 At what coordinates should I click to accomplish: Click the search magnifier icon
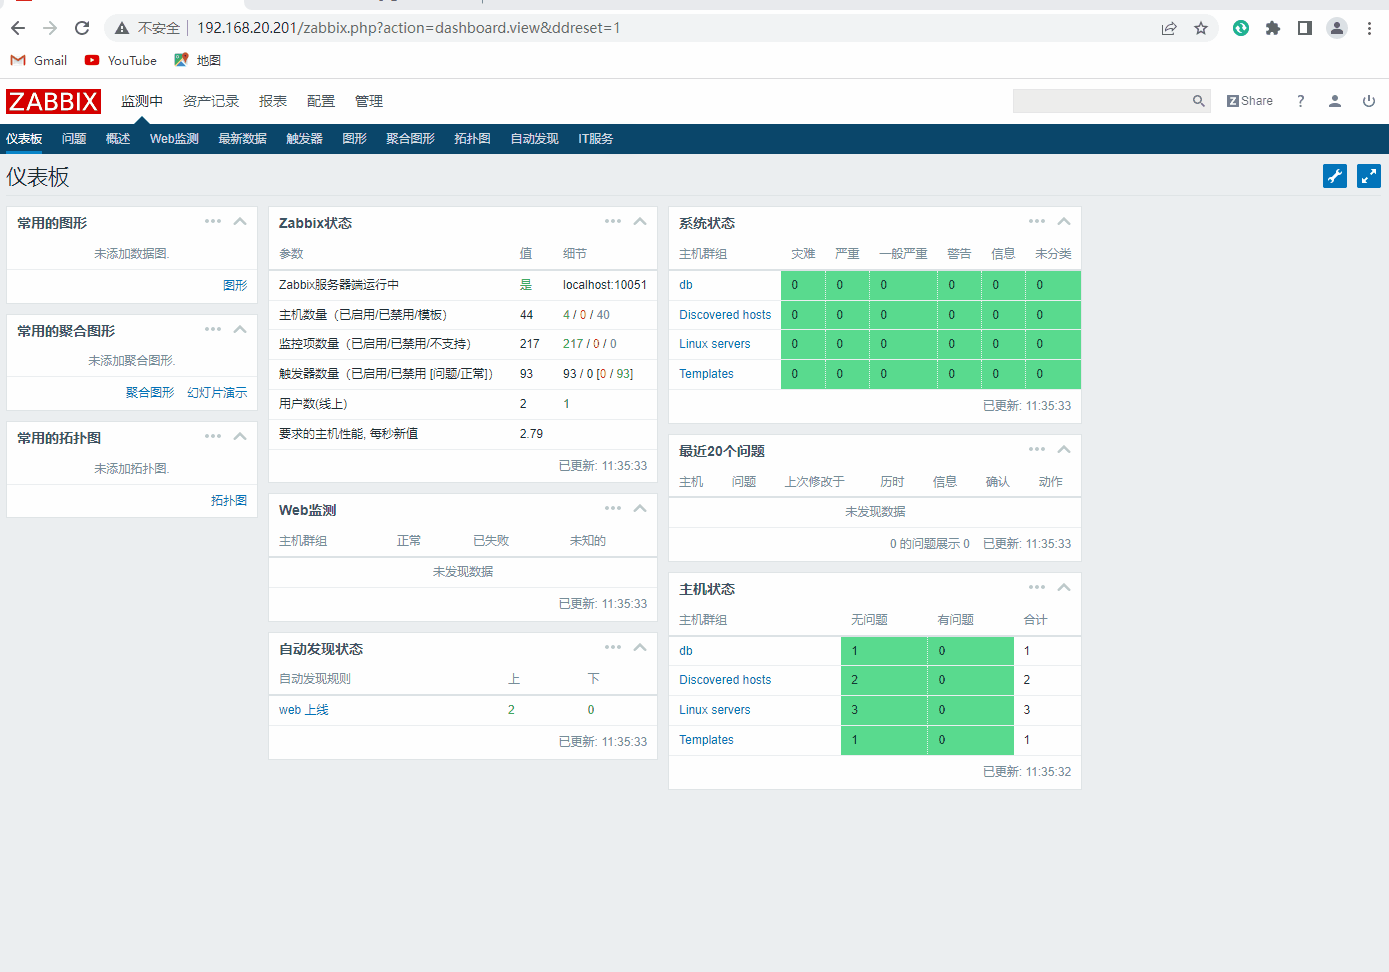1198,101
